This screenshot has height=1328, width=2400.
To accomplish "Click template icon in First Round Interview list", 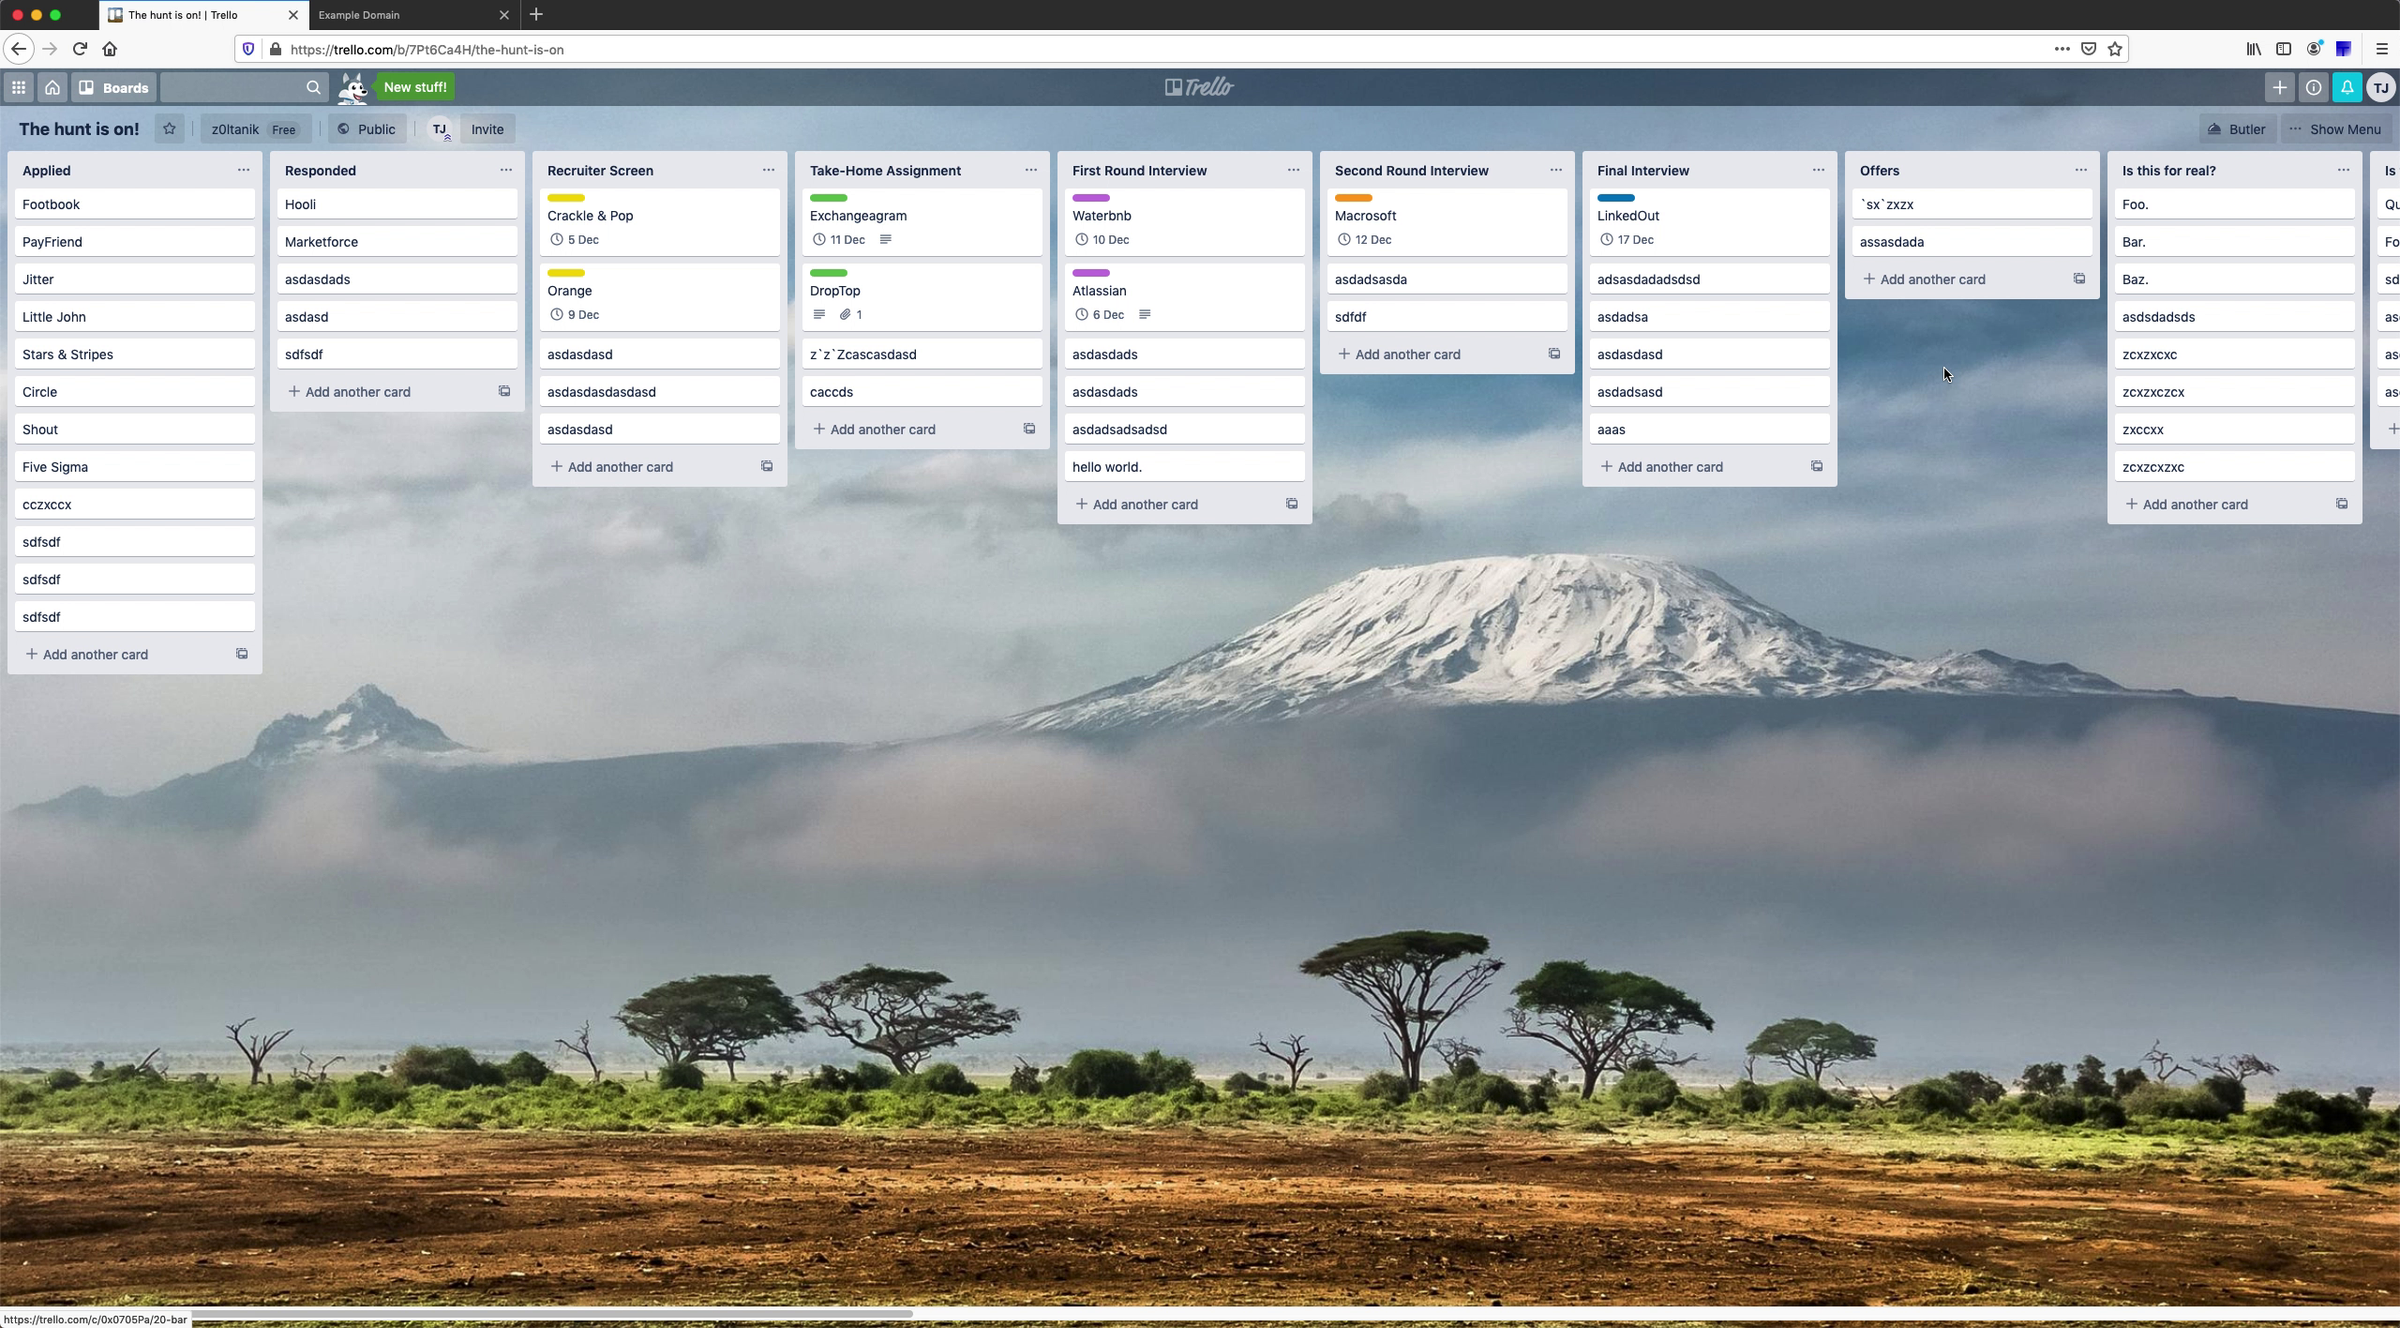I will click(x=1292, y=504).
